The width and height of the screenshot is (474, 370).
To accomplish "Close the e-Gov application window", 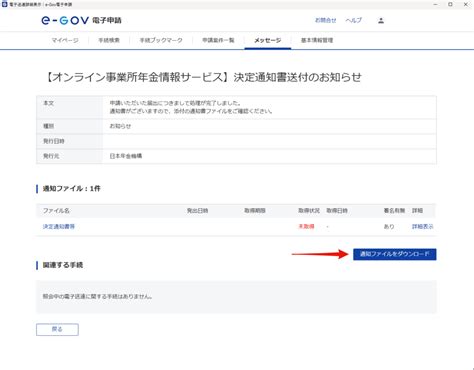I will coord(466,4).
